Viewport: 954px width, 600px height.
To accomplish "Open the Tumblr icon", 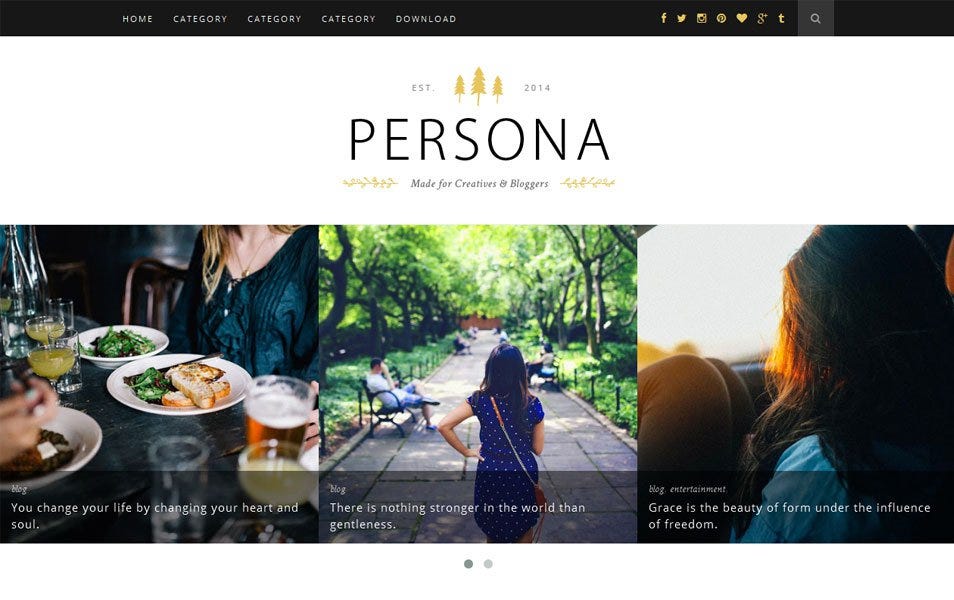I will tap(781, 18).
